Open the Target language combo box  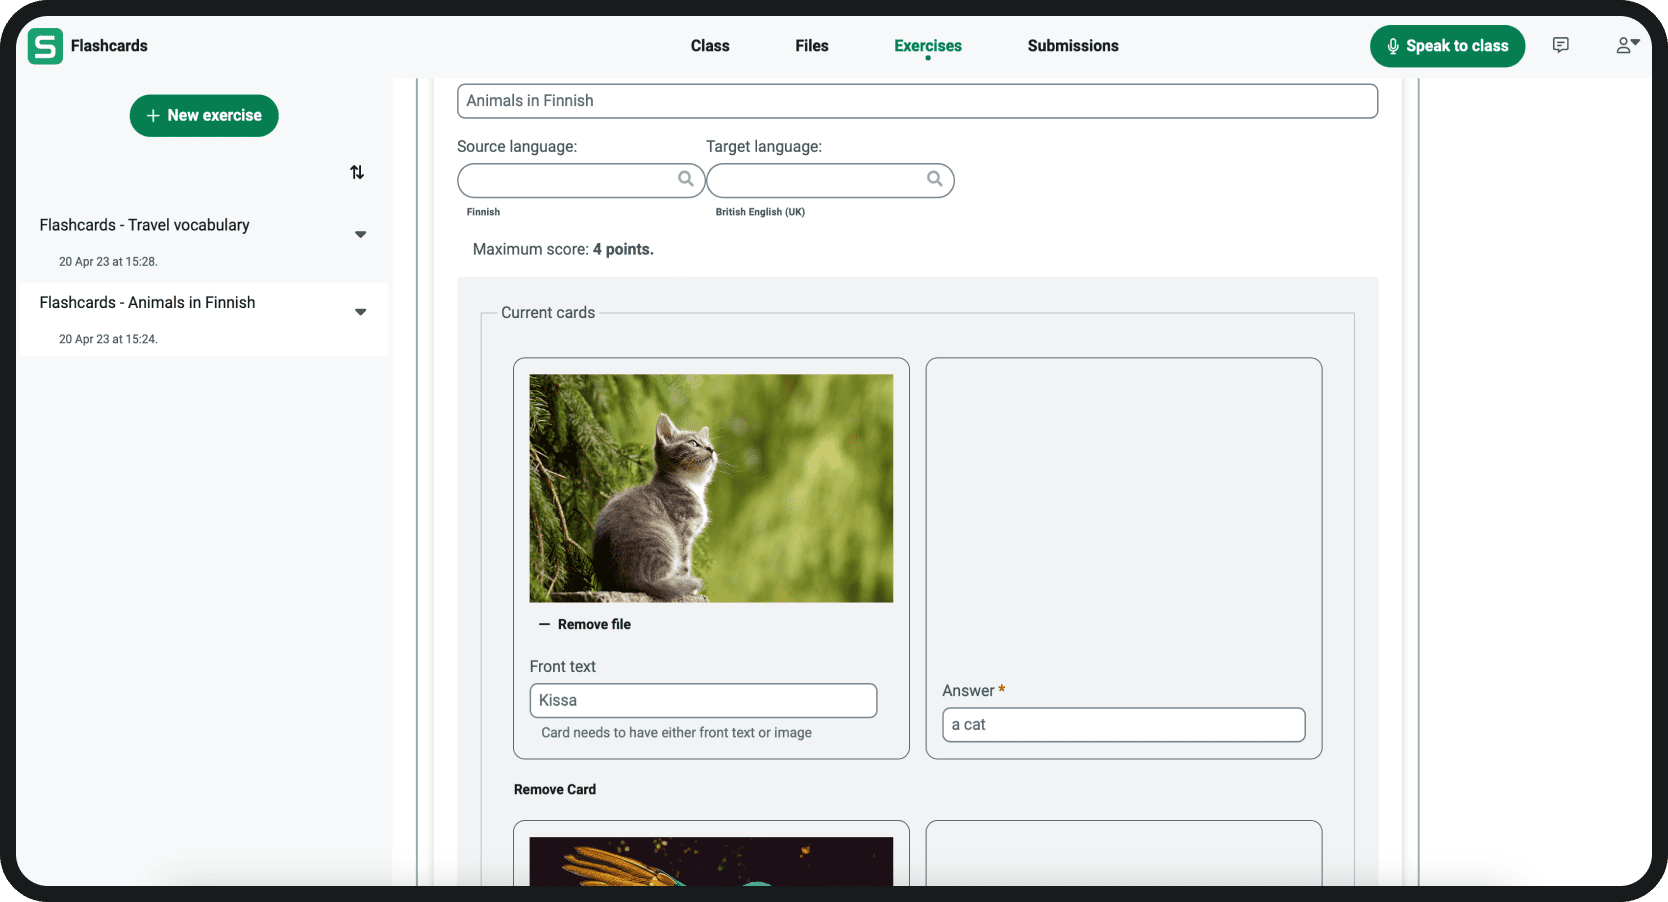817,181
